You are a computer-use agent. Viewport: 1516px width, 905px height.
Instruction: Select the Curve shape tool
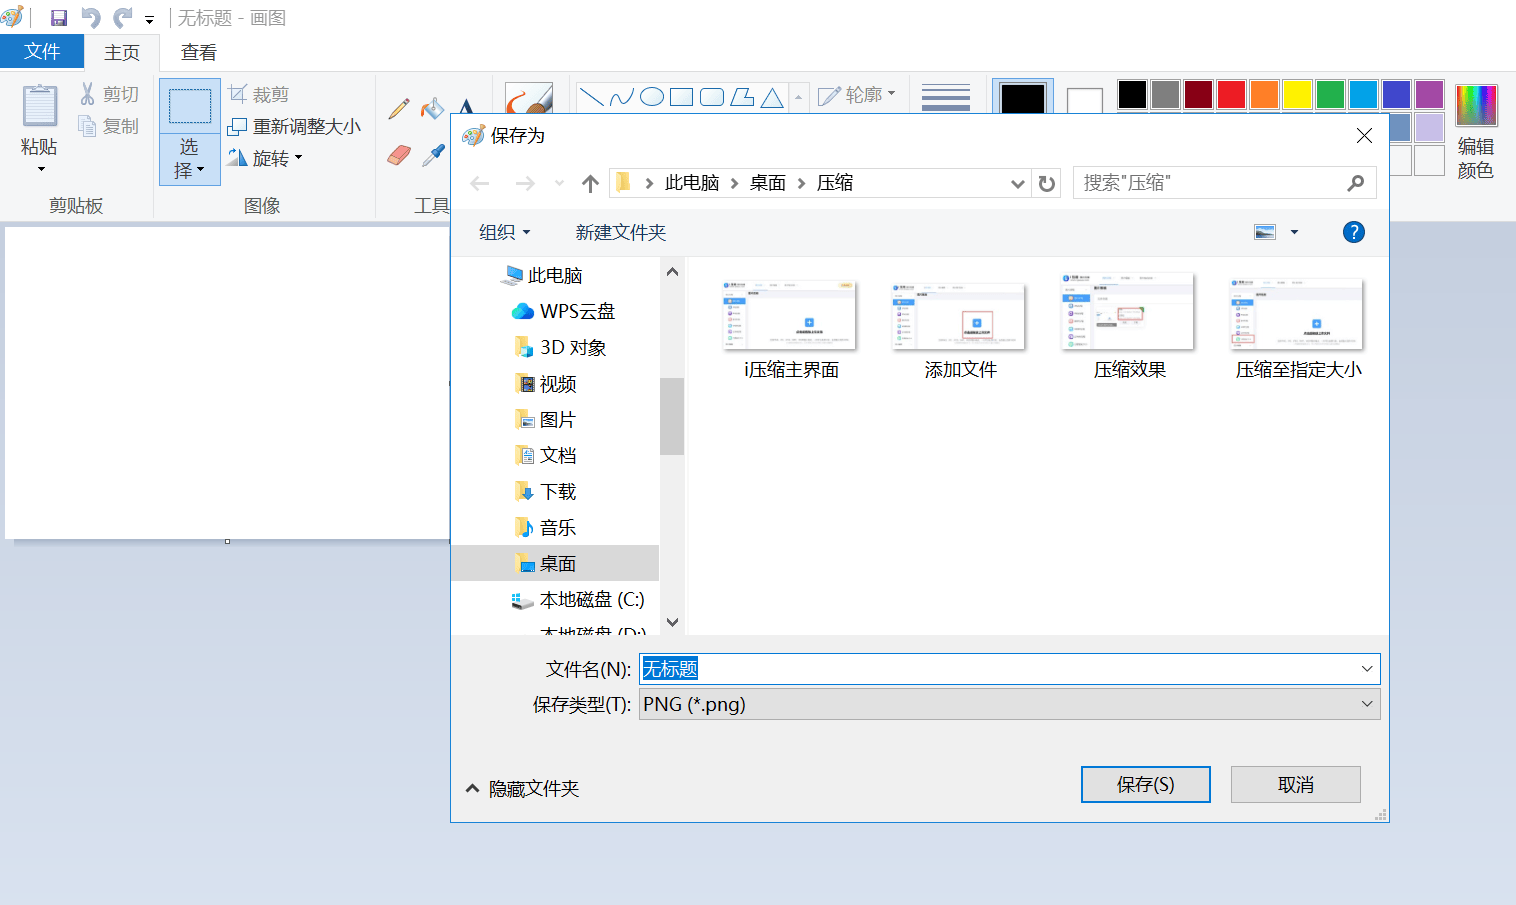point(621,96)
